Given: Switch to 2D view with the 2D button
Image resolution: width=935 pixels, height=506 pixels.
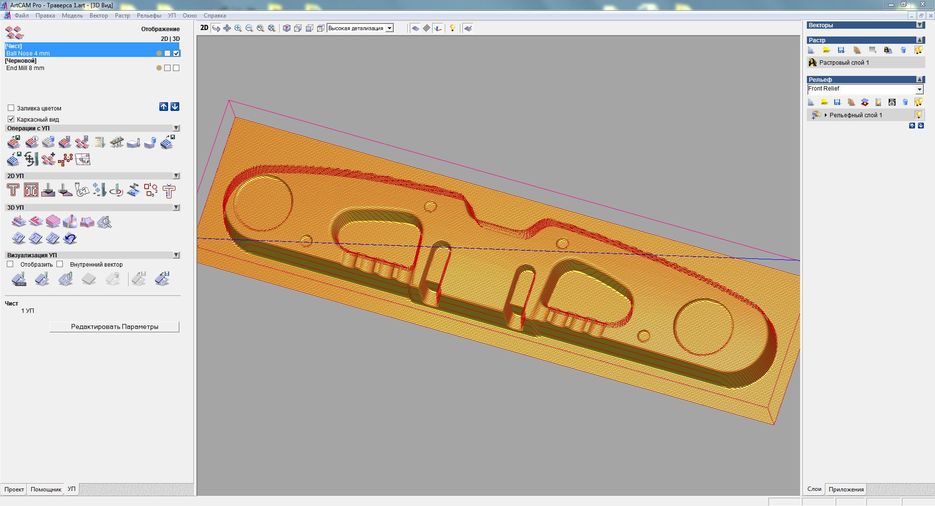Looking at the screenshot, I should pyautogui.click(x=205, y=28).
